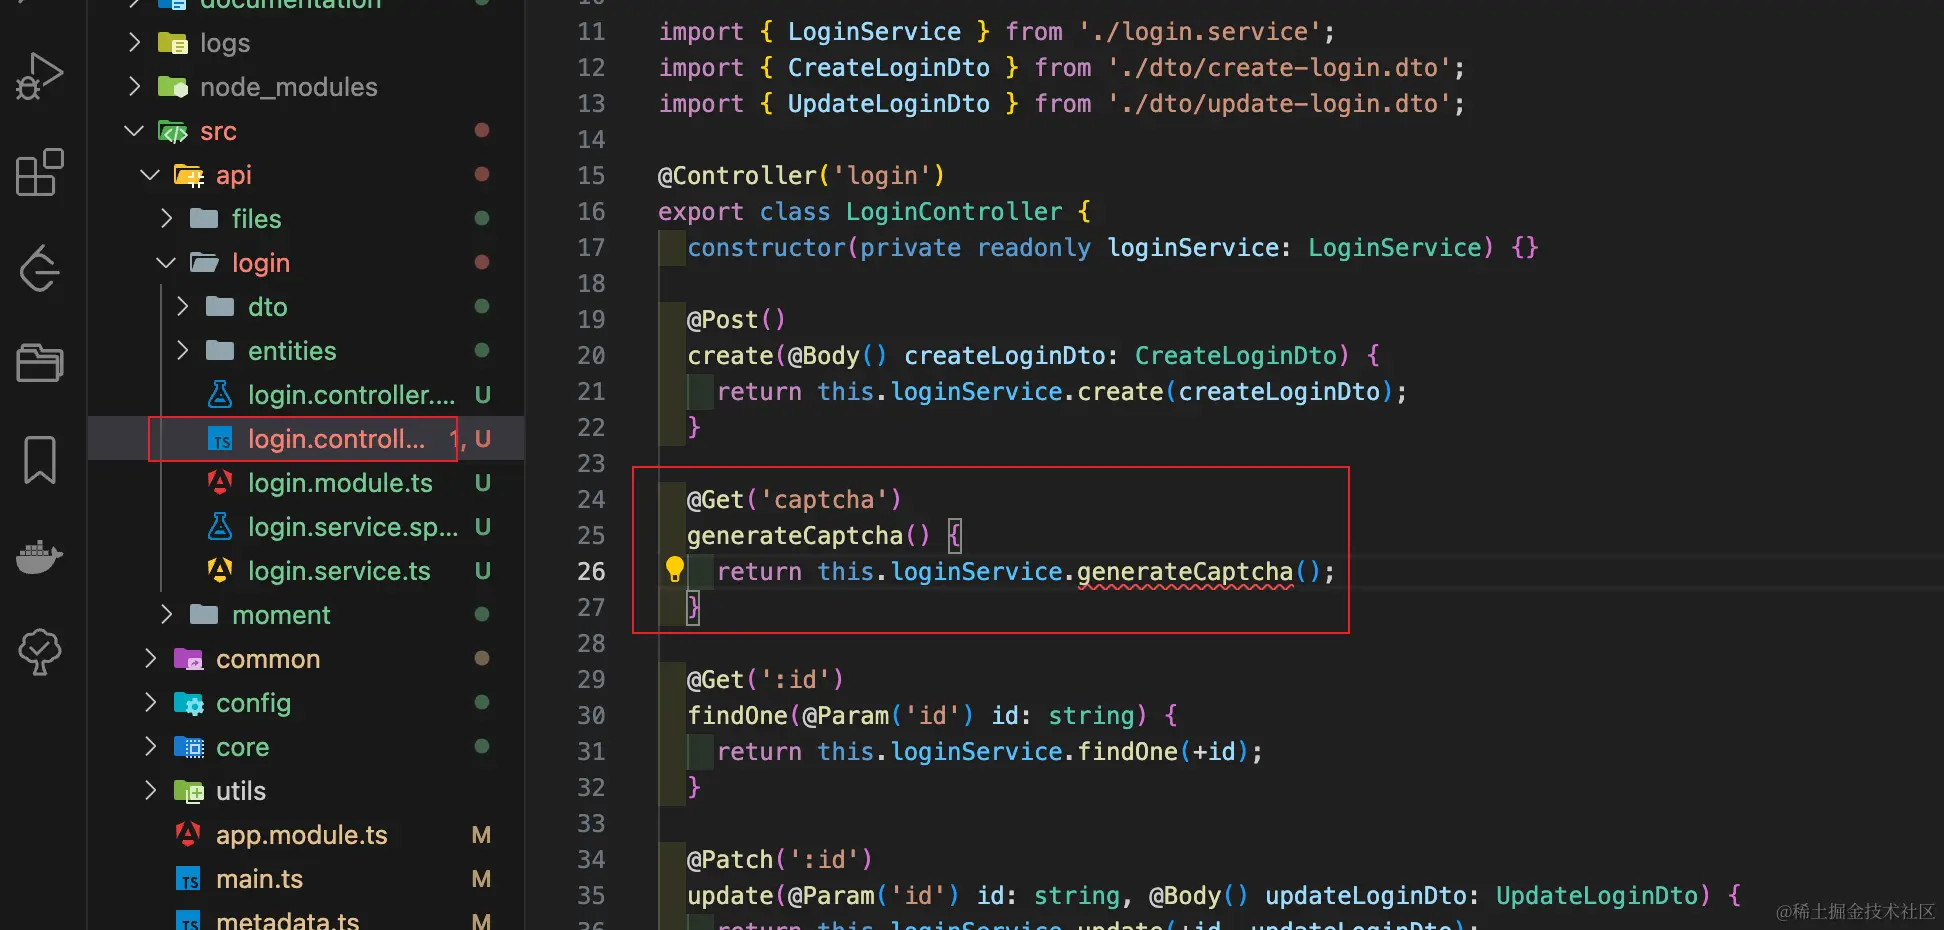
Task: Click the common folder icon
Action: (x=189, y=658)
